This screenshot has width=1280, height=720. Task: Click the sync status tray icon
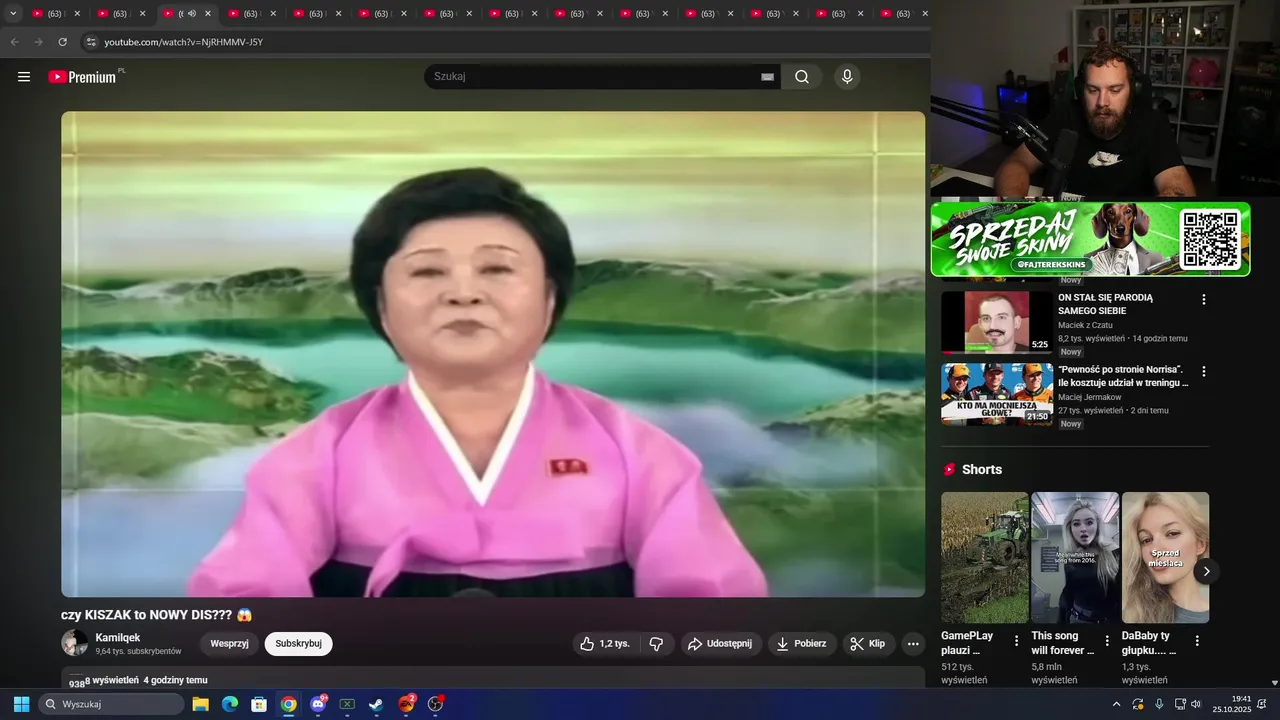(1138, 704)
